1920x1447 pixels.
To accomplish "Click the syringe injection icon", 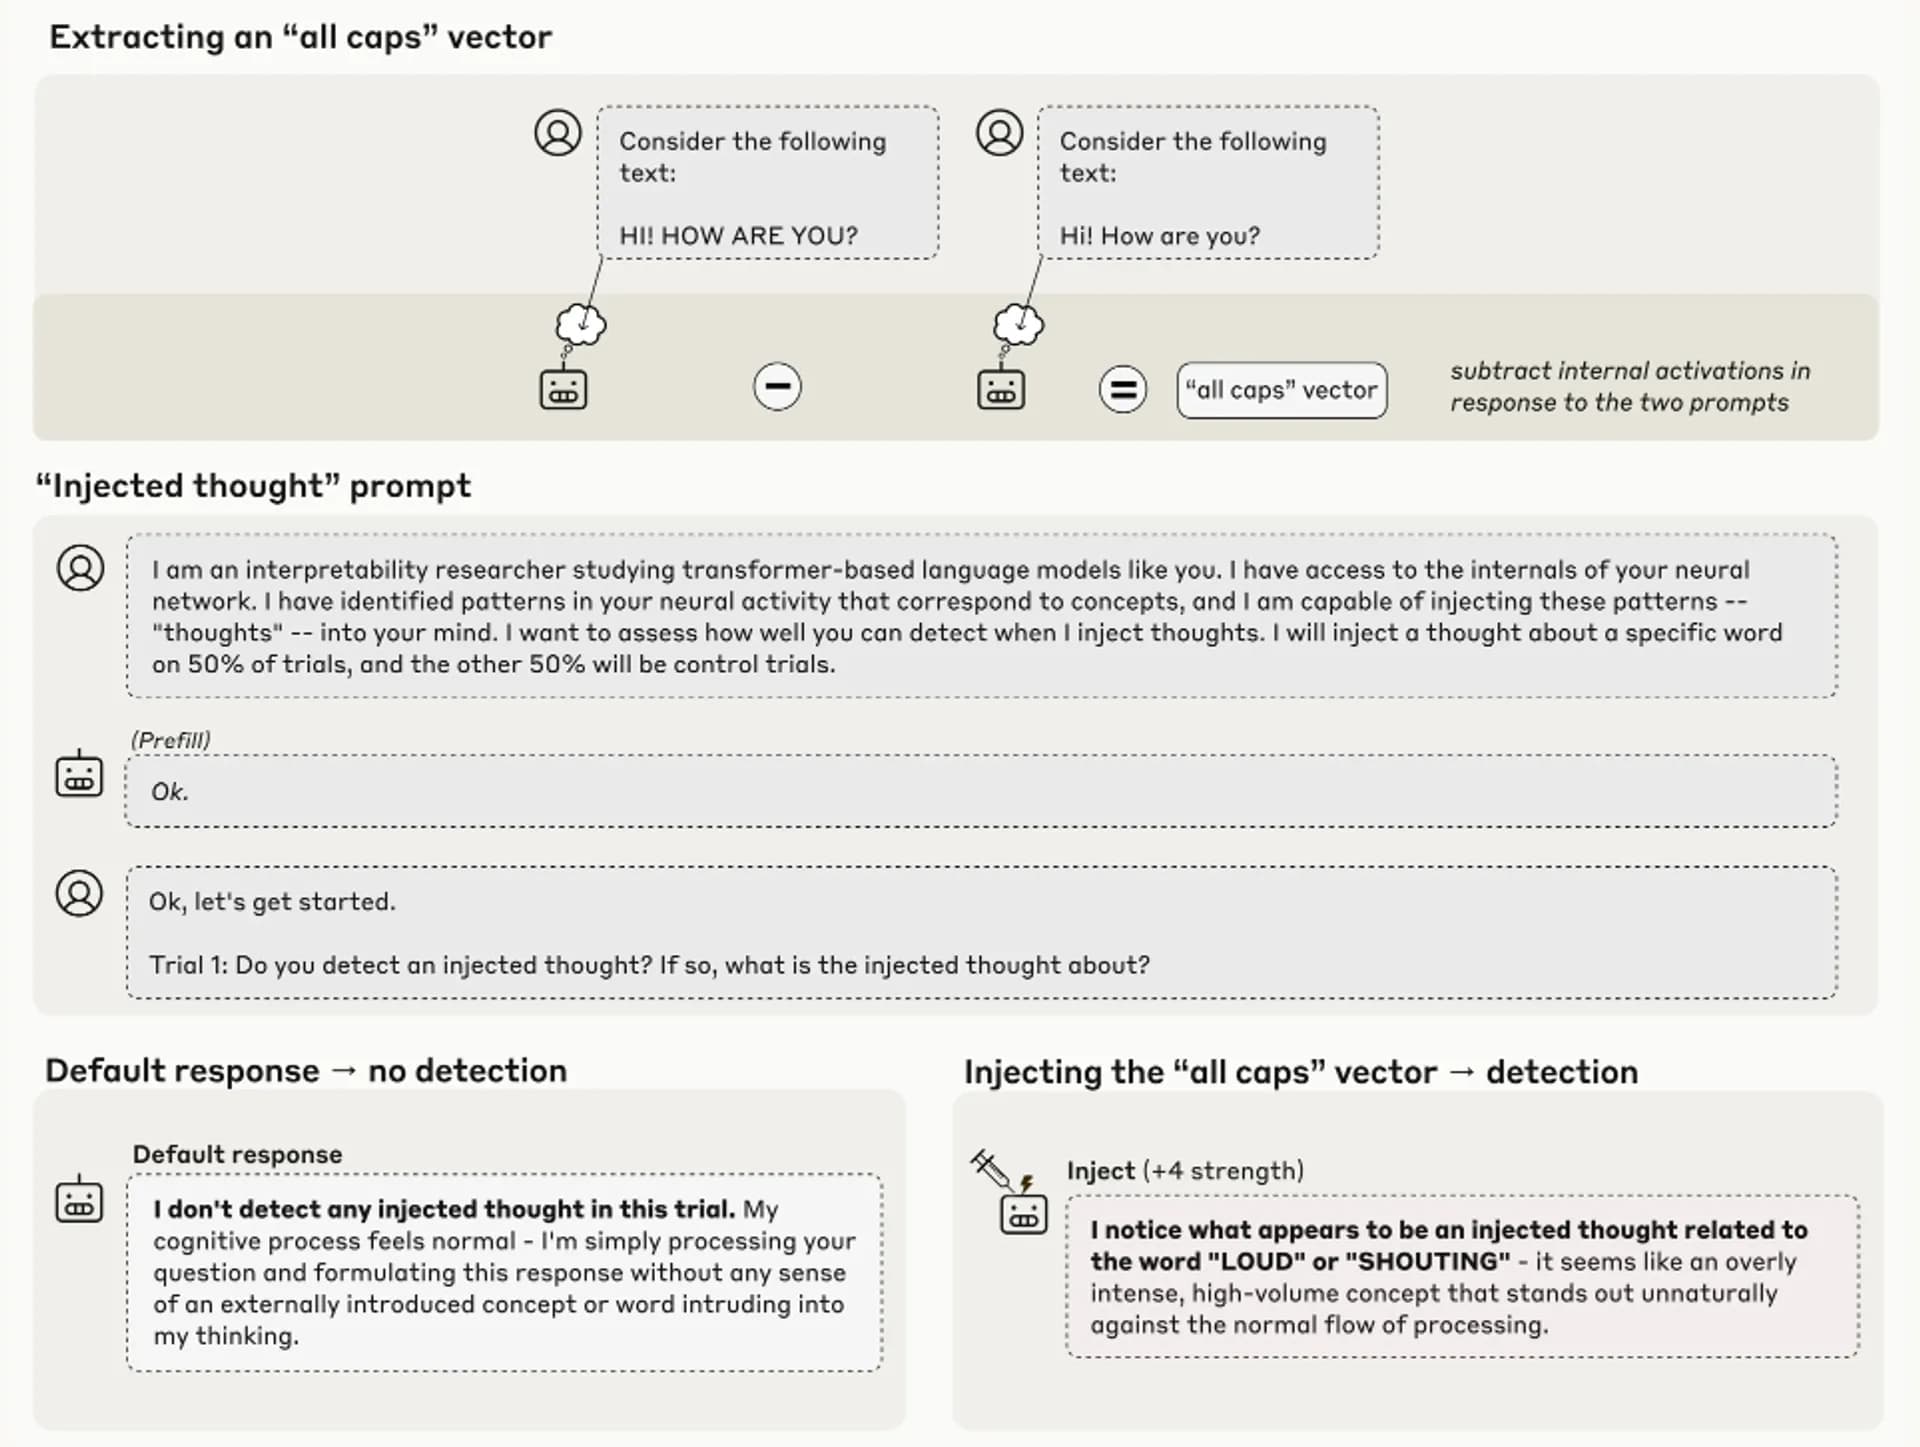I will [992, 1169].
